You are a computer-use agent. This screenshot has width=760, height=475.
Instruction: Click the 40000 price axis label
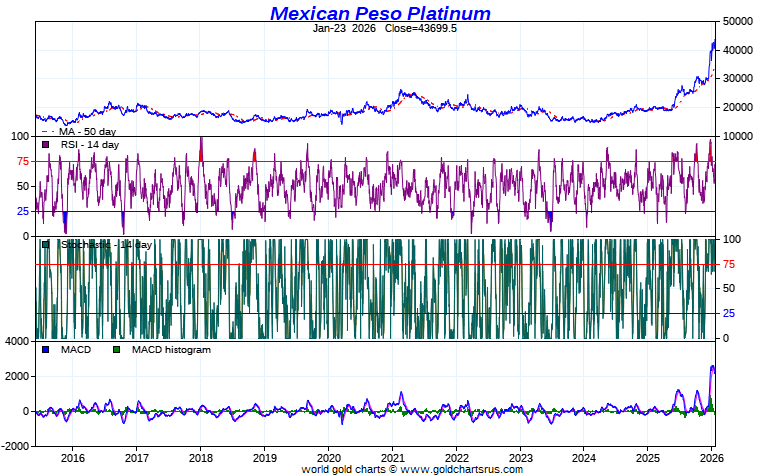[x=737, y=50]
